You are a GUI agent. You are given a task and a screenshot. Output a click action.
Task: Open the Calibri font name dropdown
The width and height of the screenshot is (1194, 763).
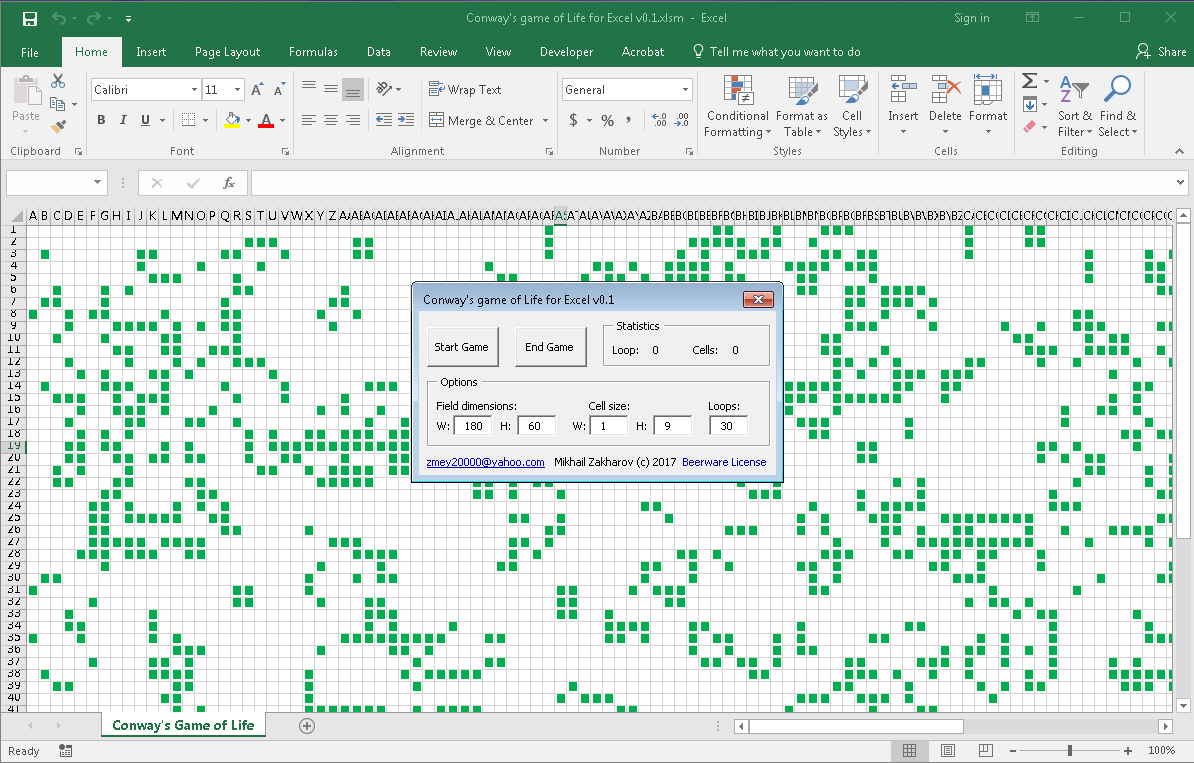tap(194, 90)
